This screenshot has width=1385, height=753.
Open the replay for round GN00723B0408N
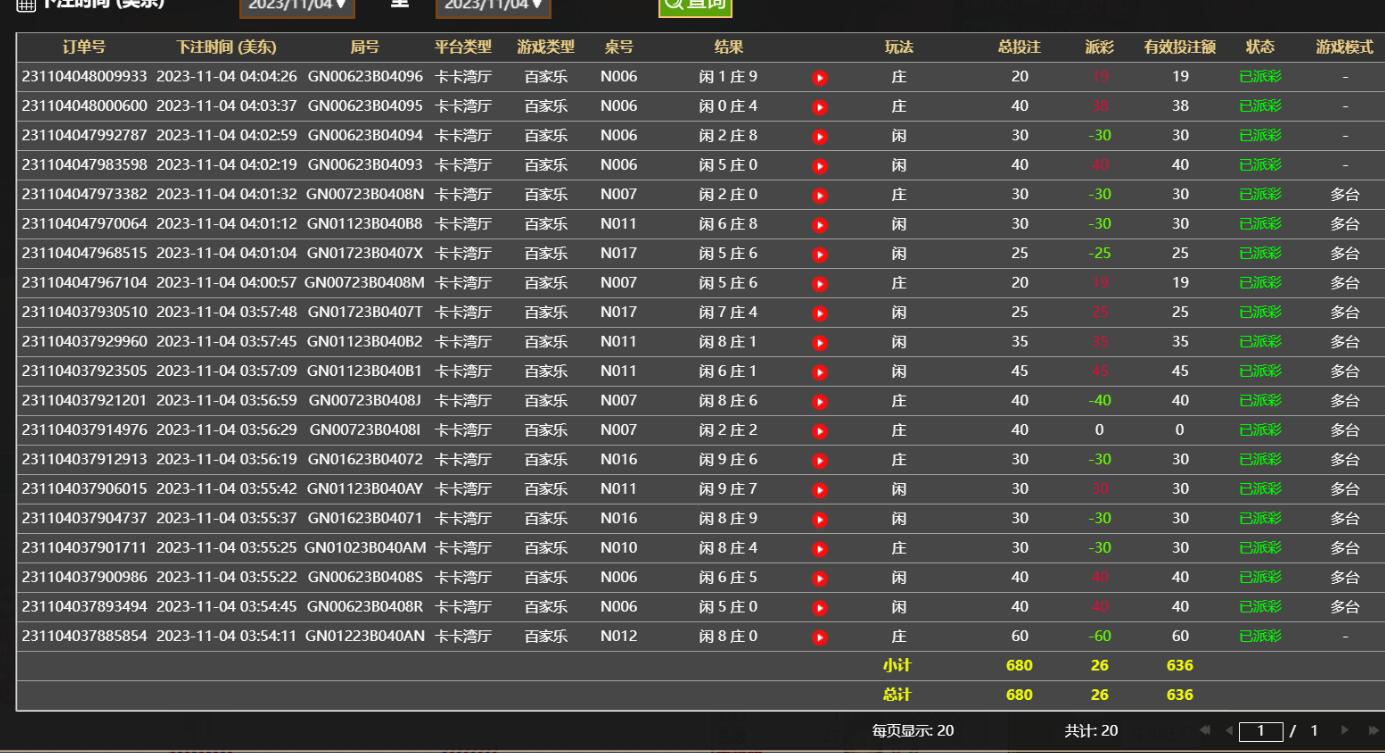point(820,195)
